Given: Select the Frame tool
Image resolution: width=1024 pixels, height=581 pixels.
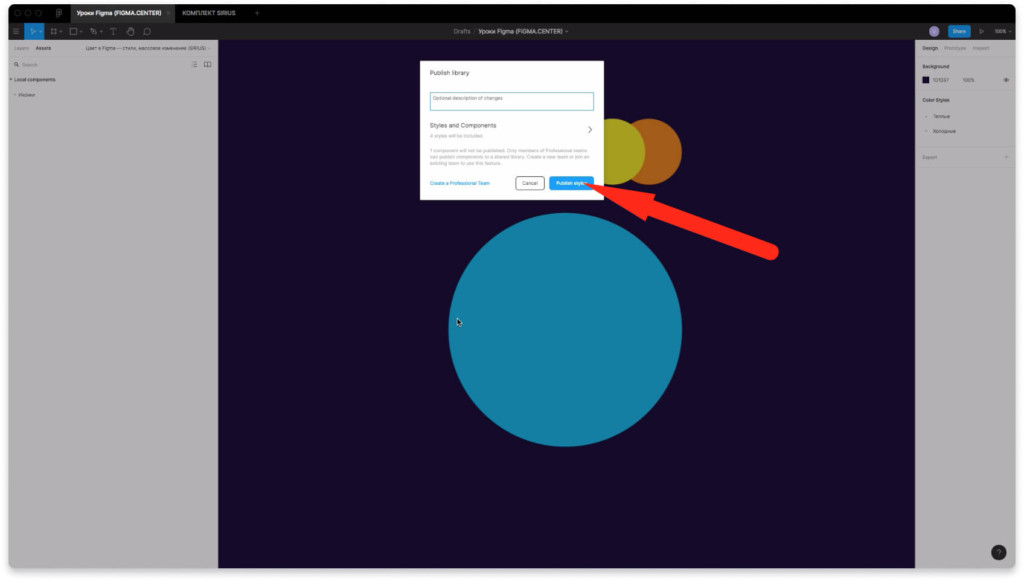Looking at the screenshot, I should 54,31.
